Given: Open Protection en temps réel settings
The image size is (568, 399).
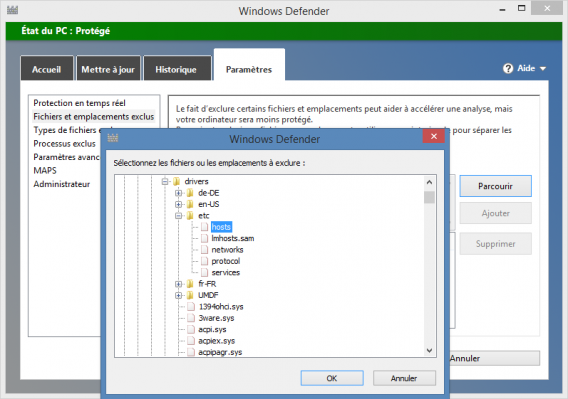Looking at the screenshot, I should (79, 103).
